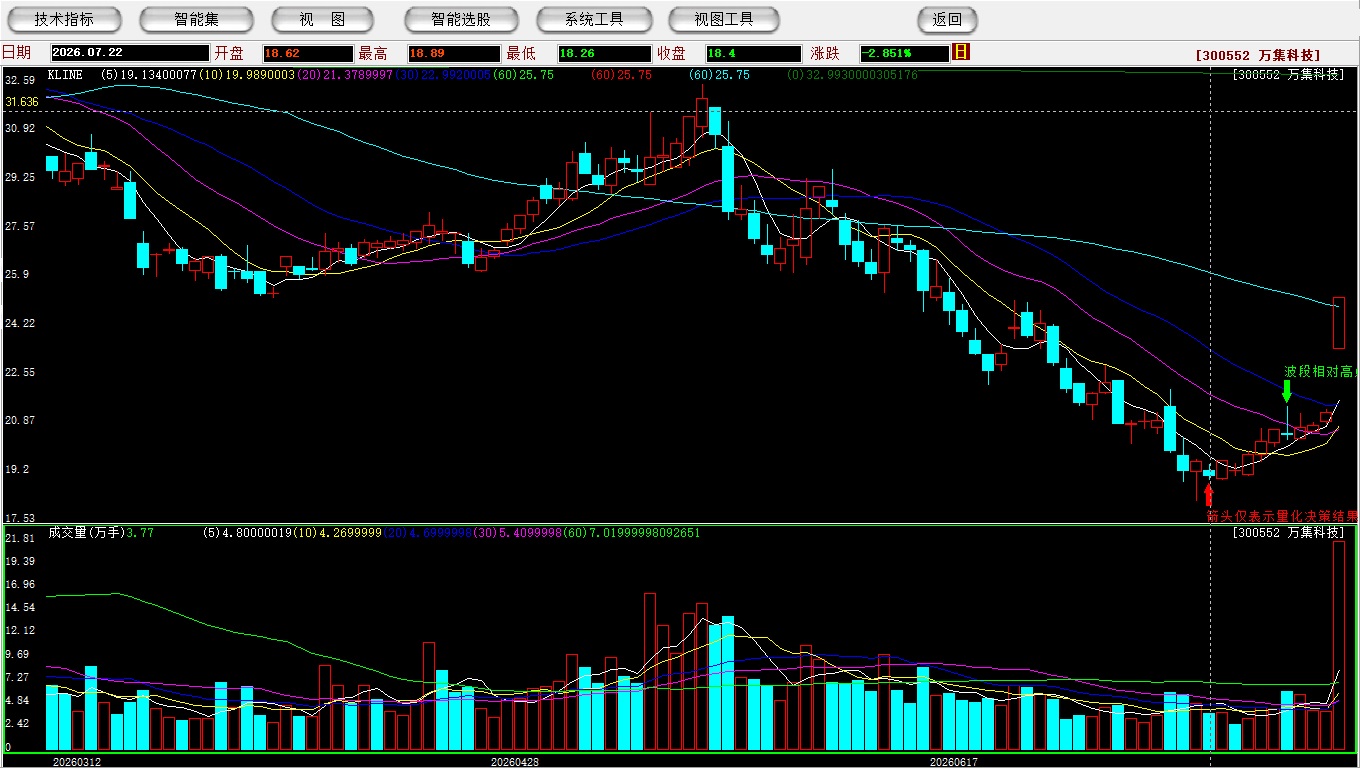Click the 31.636 price level label
Viewport: 1360px width, 768px height.
click(22, 102)
